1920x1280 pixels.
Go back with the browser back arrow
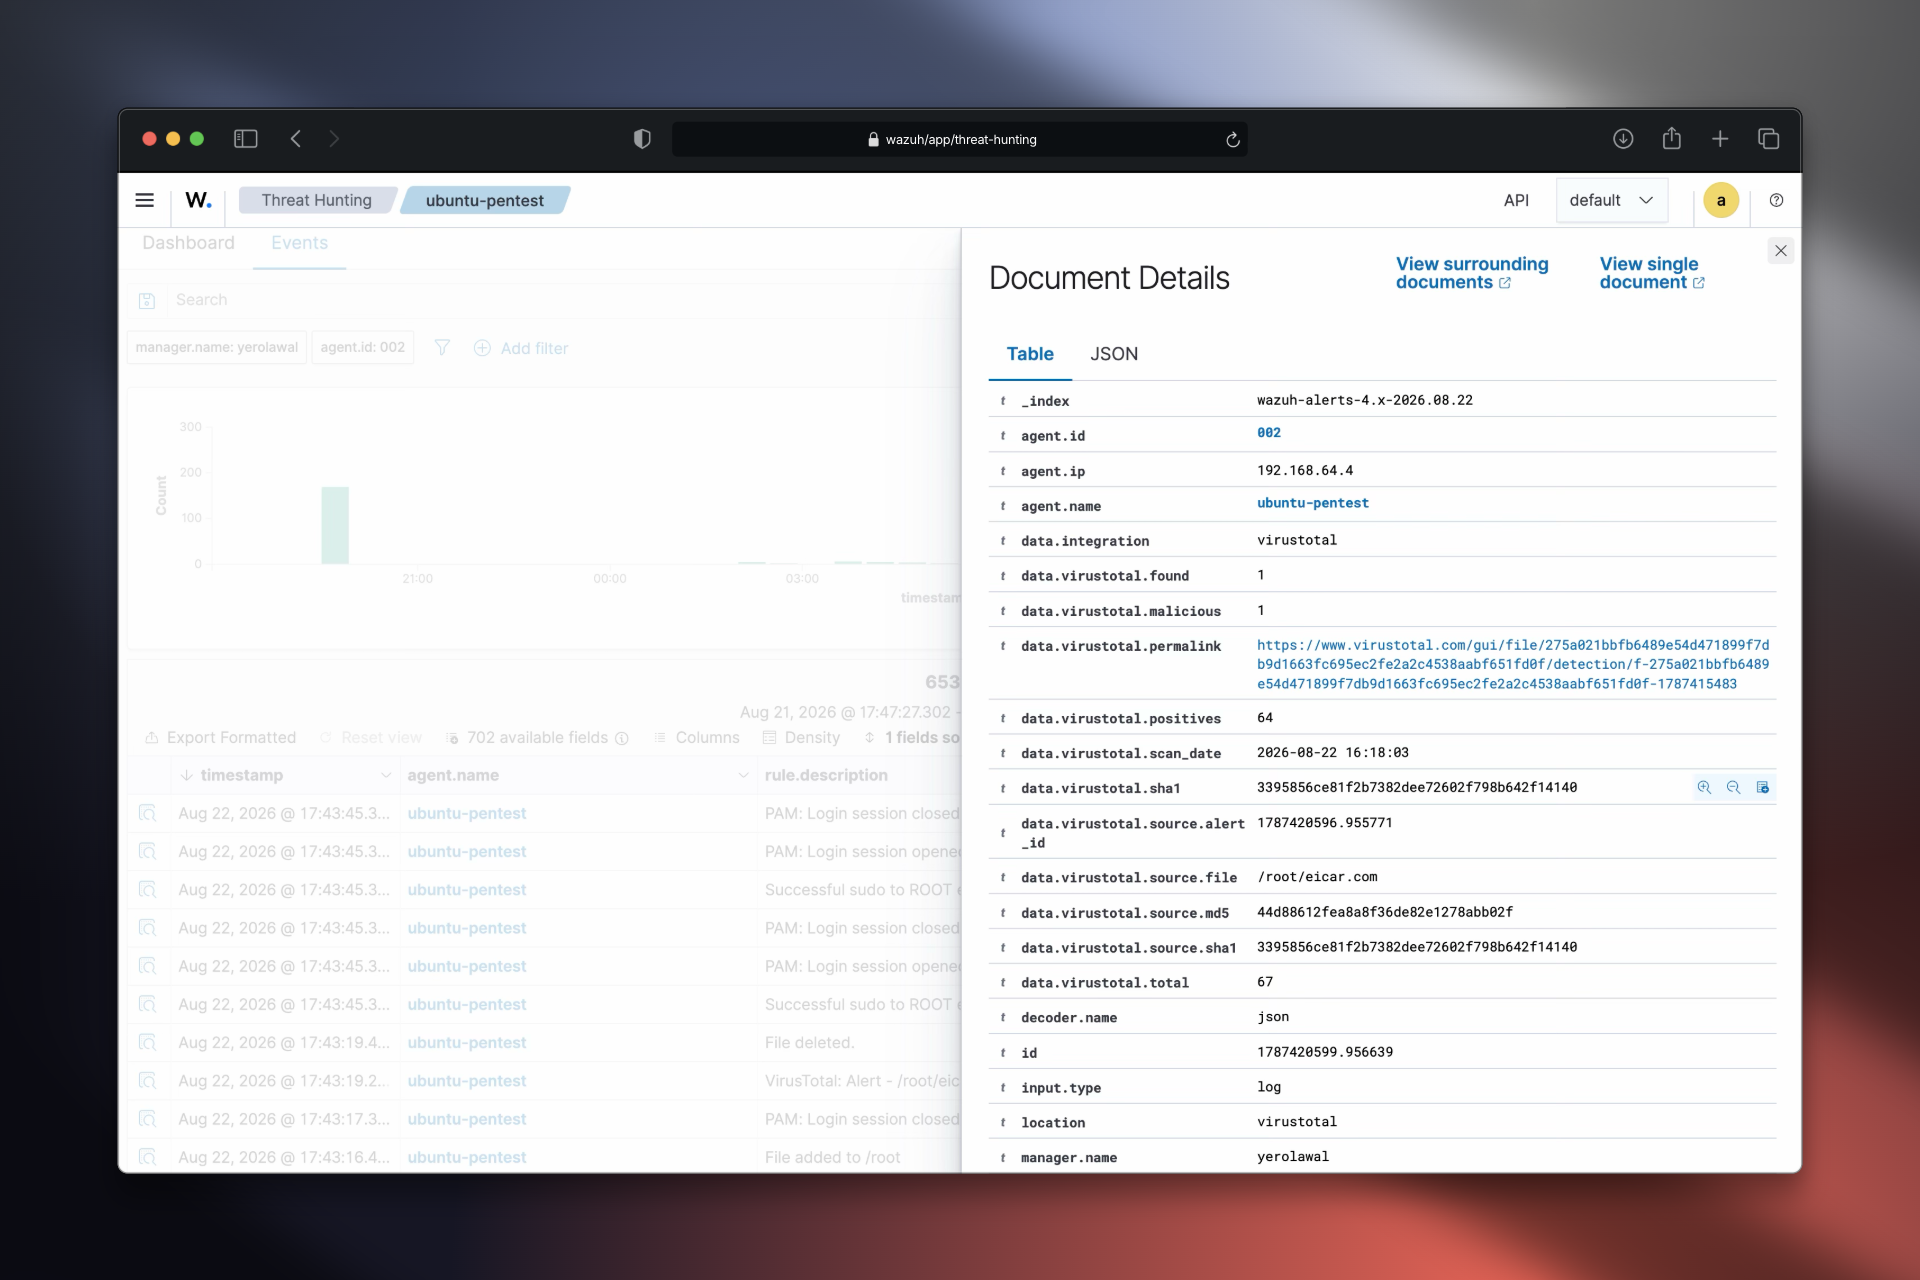(x=296, y=139)
